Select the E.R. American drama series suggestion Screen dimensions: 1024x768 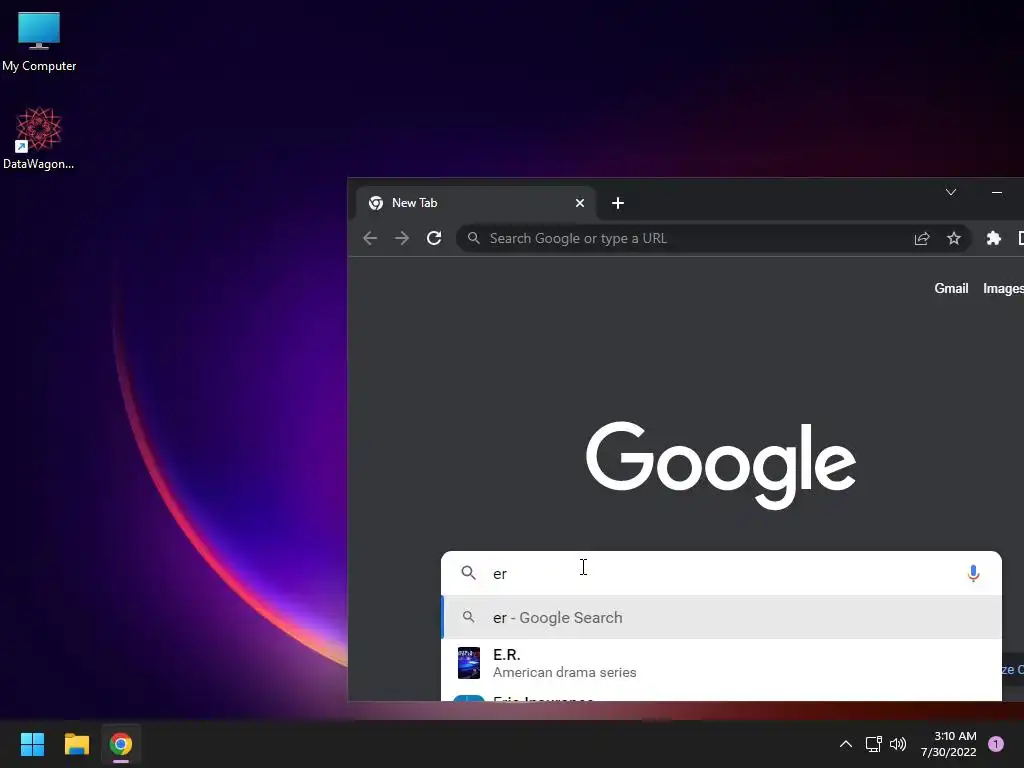721,663
